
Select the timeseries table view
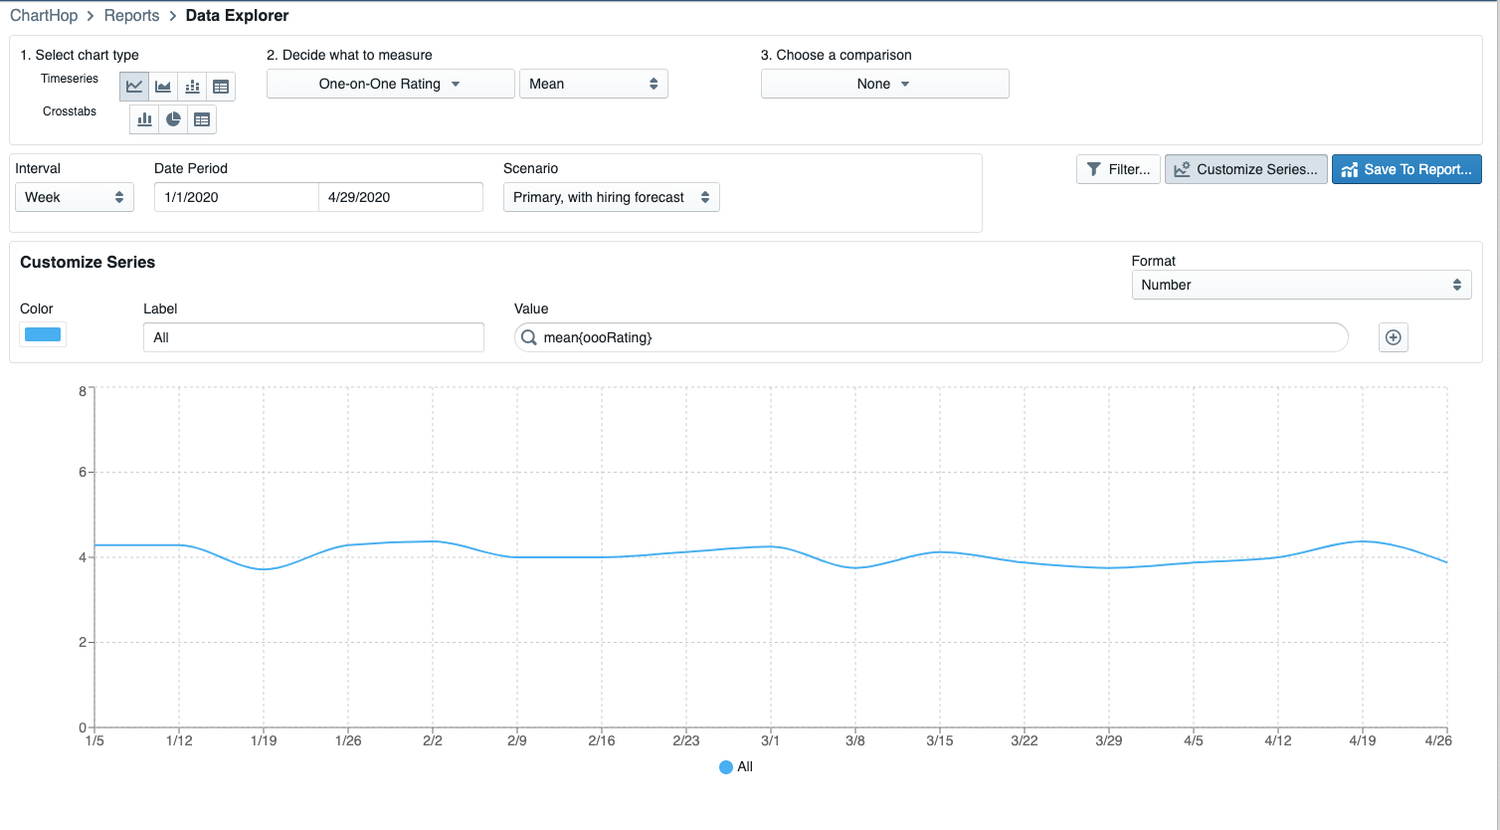coord(221,86)
